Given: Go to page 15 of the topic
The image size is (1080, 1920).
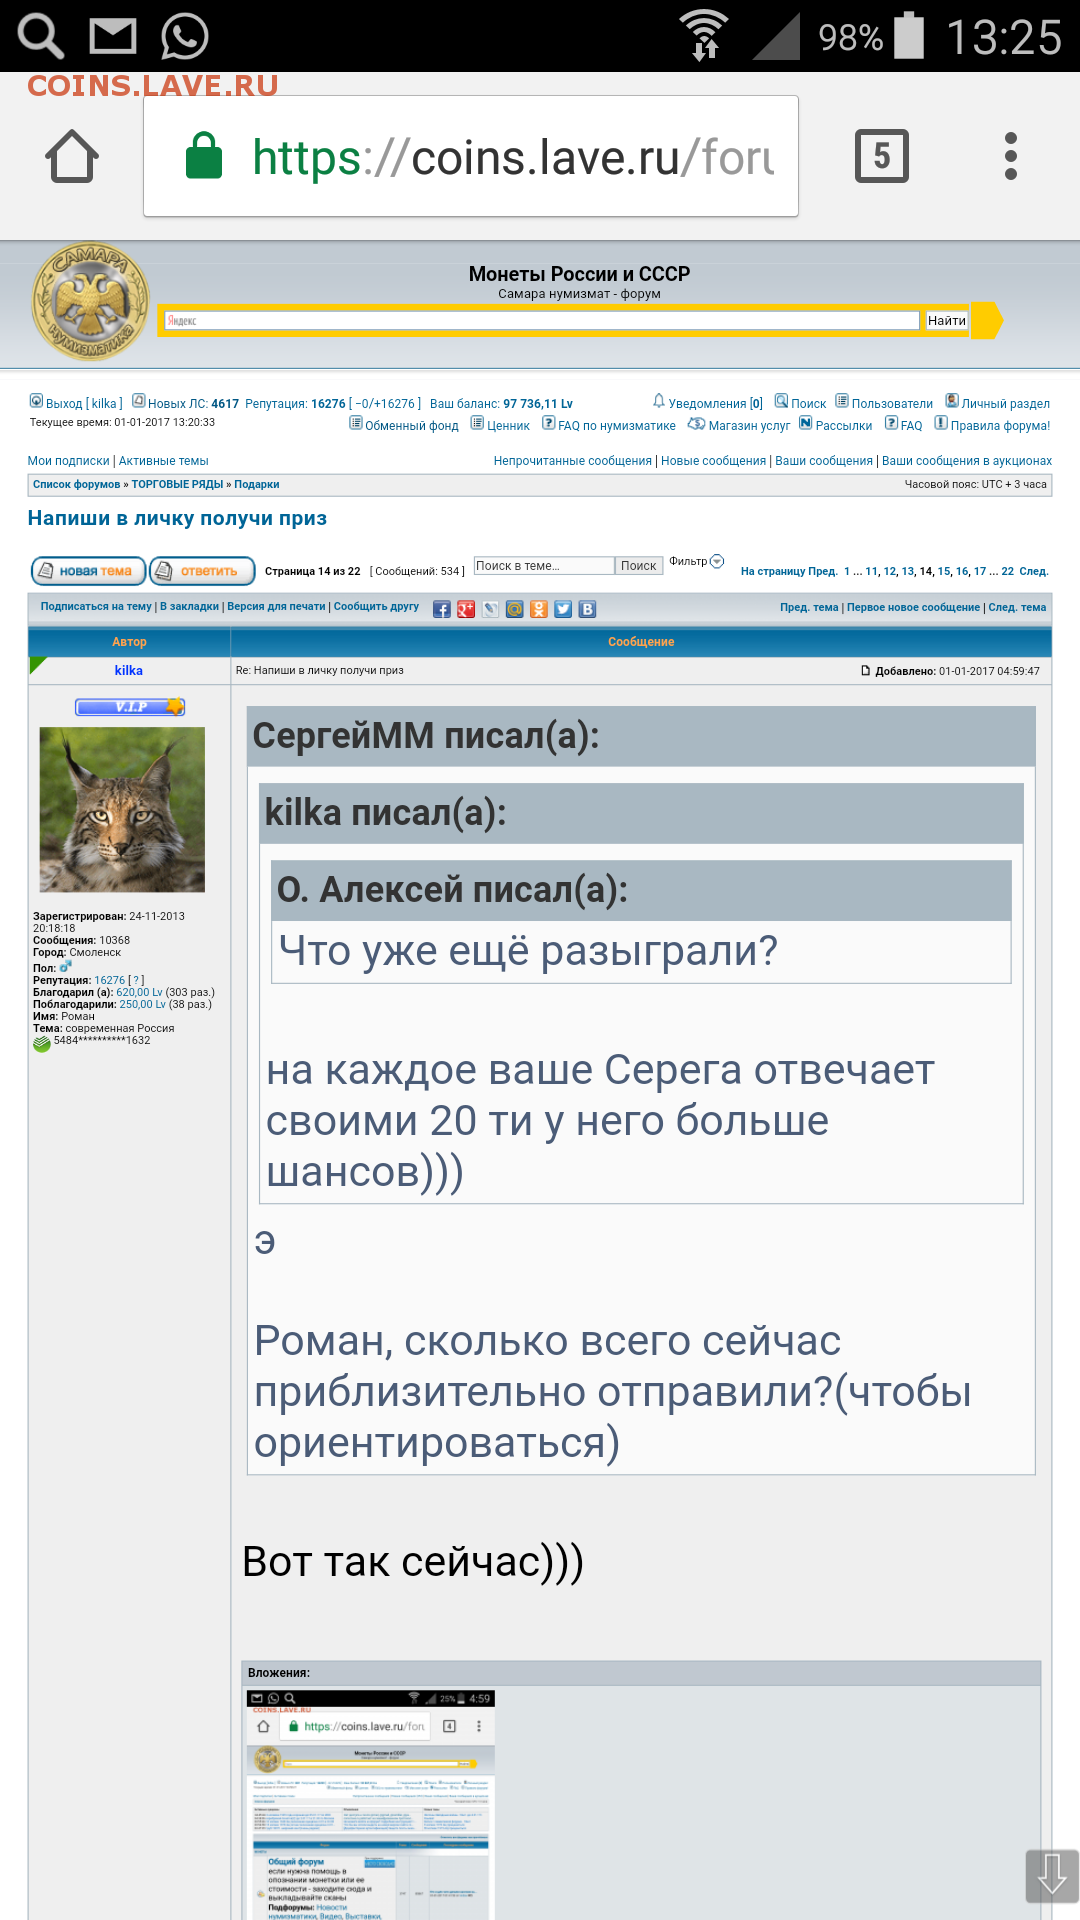Looking at the screenshot, I should (x=944, y=572).
